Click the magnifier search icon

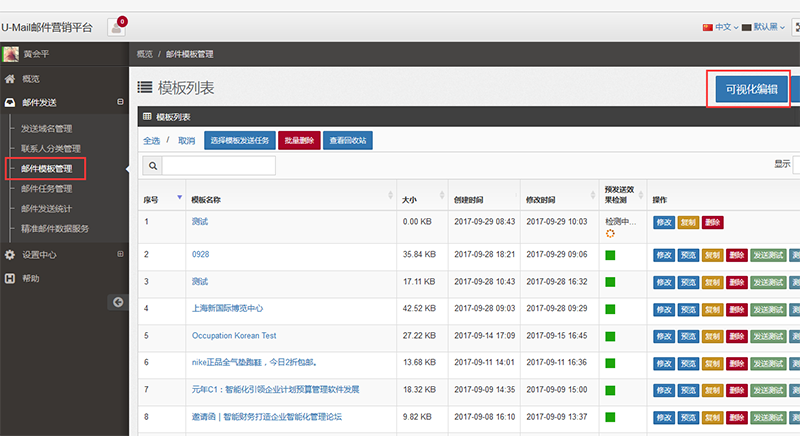153,166
